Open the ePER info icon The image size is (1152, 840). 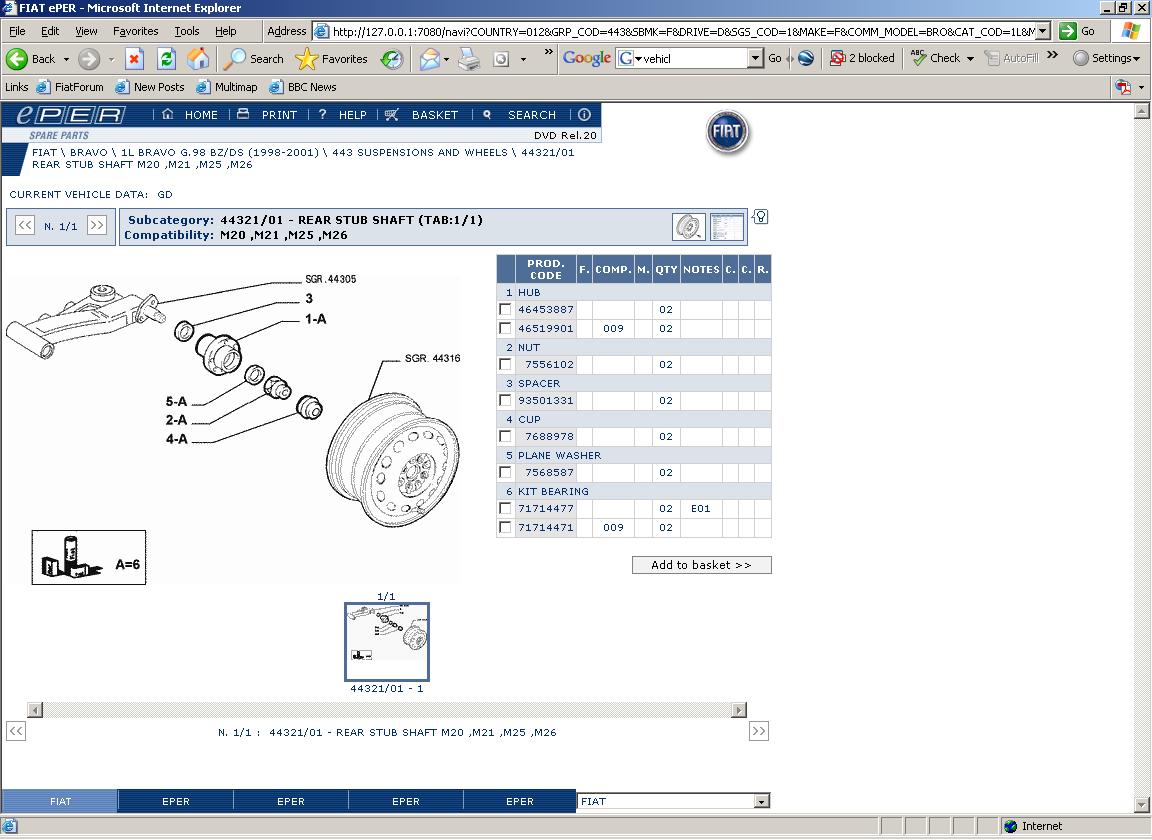(584, 115)
